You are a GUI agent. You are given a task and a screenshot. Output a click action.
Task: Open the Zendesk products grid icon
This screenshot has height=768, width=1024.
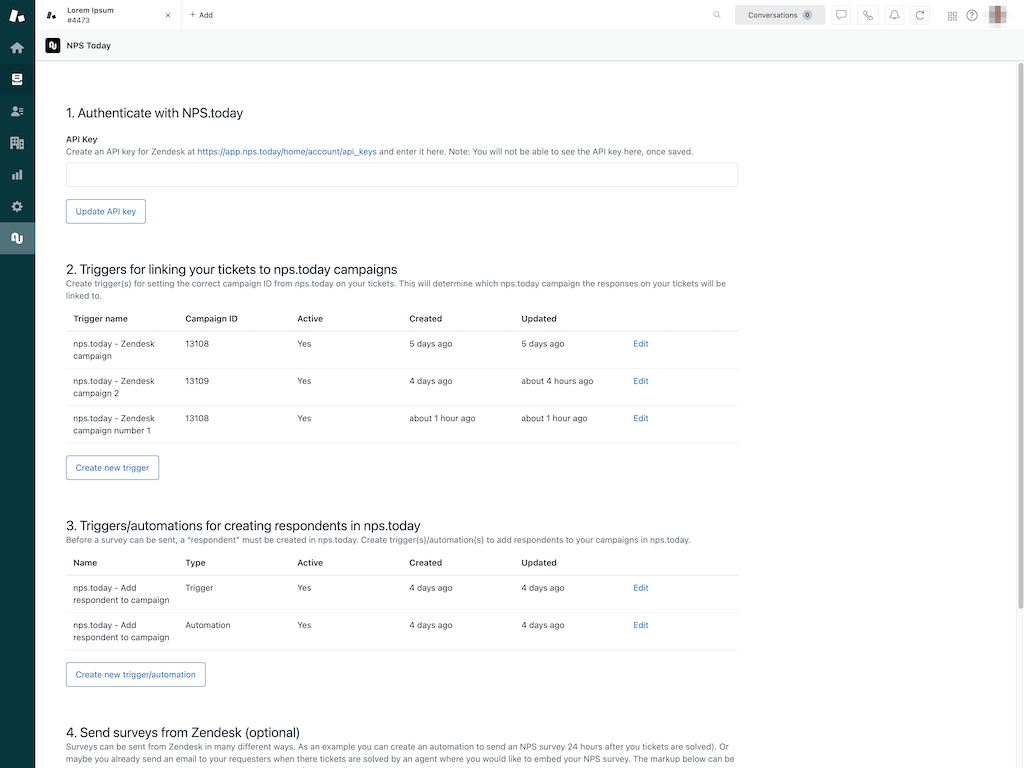(952, 15)
